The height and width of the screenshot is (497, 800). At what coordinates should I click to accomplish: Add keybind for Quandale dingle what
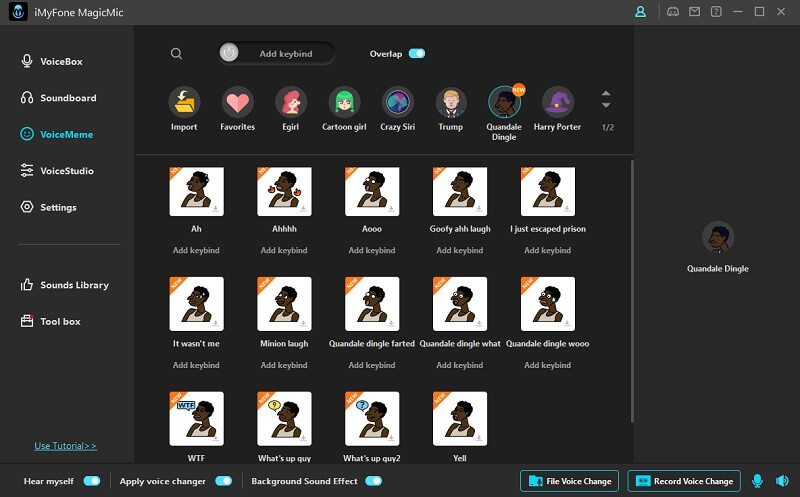tap(460, 365)
